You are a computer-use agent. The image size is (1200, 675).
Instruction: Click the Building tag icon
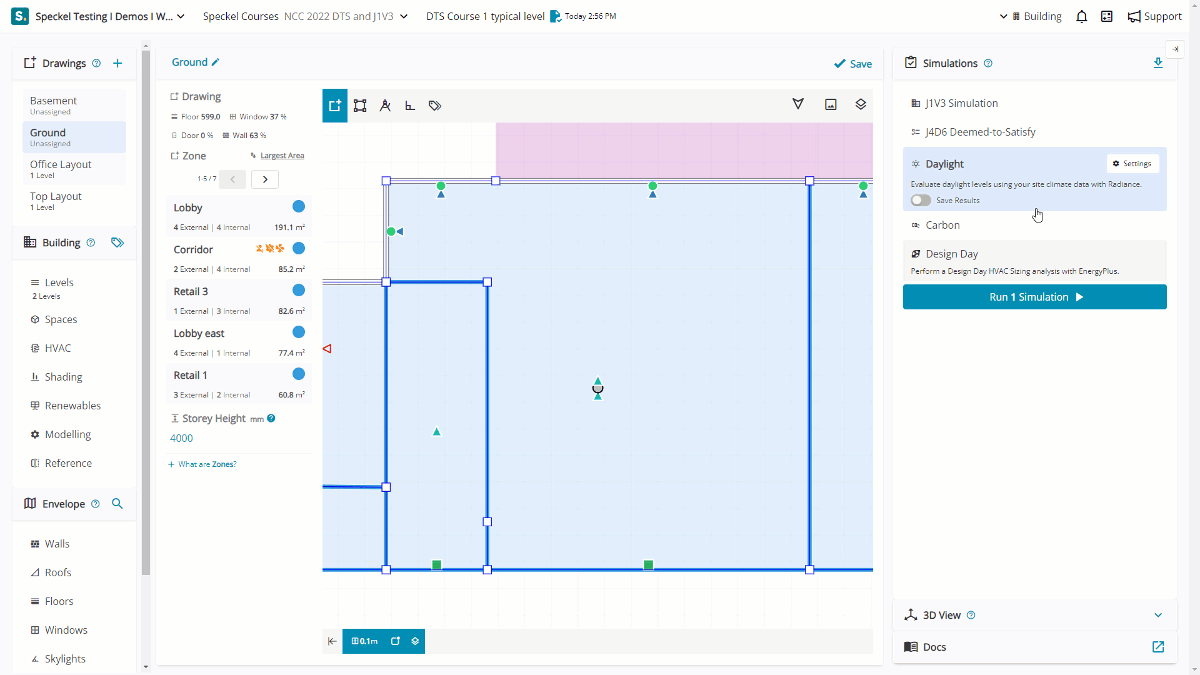pos(117,242)
